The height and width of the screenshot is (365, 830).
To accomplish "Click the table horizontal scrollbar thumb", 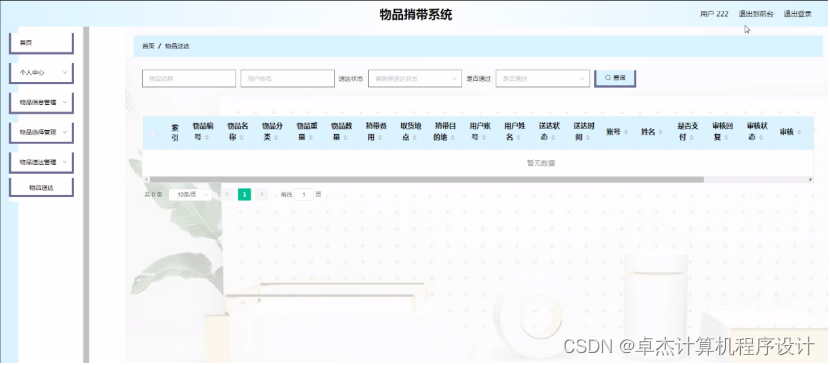I will 426,179.
